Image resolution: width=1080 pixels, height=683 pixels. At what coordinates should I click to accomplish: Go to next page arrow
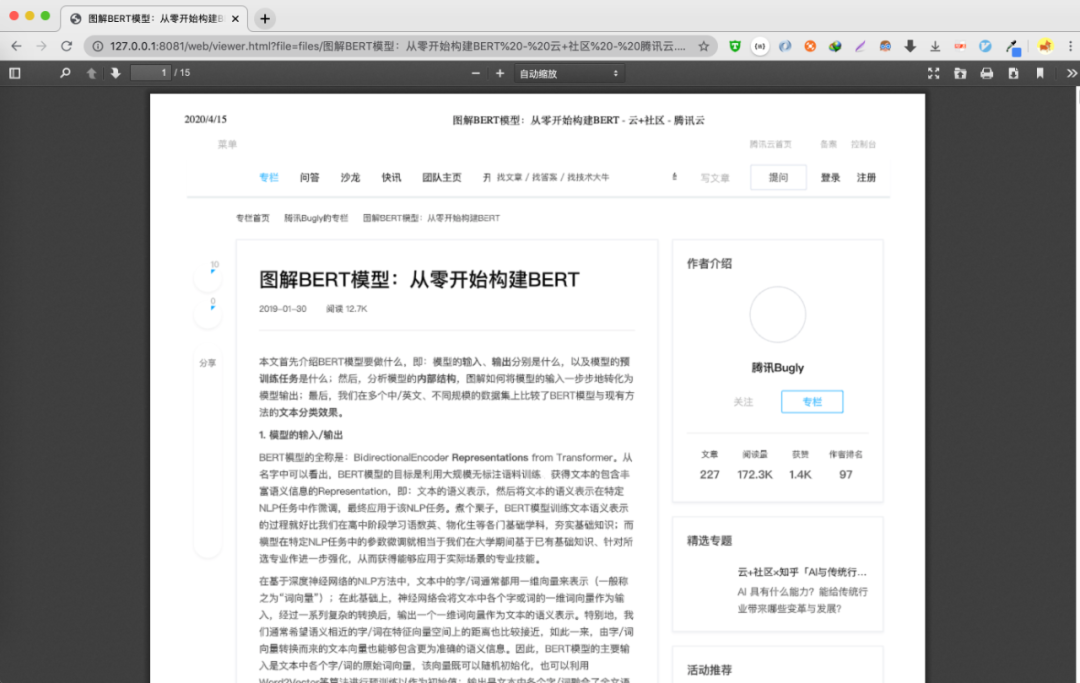115,73
